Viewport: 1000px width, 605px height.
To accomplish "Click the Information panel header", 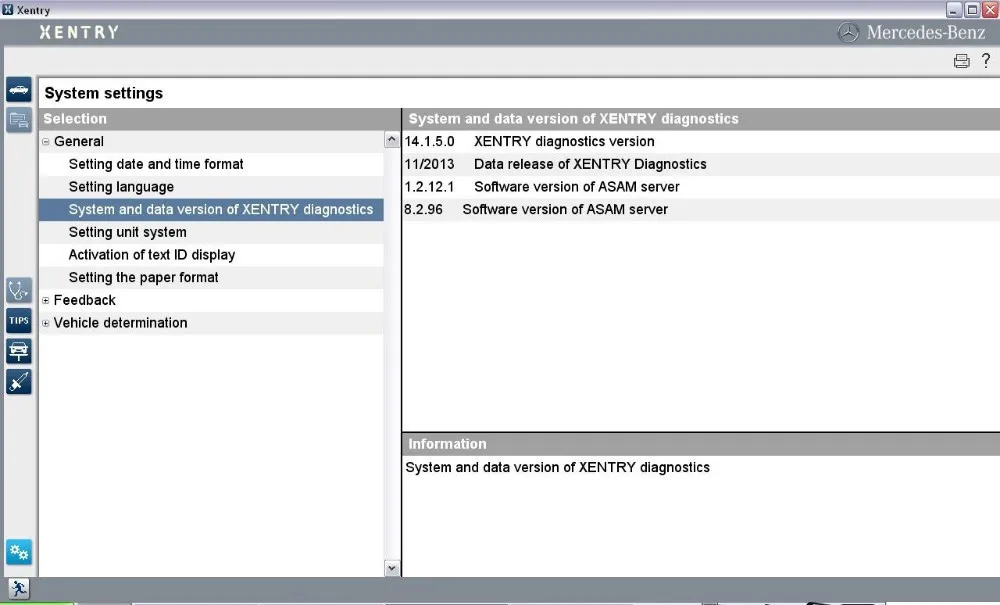I will [x=701, y=444].
